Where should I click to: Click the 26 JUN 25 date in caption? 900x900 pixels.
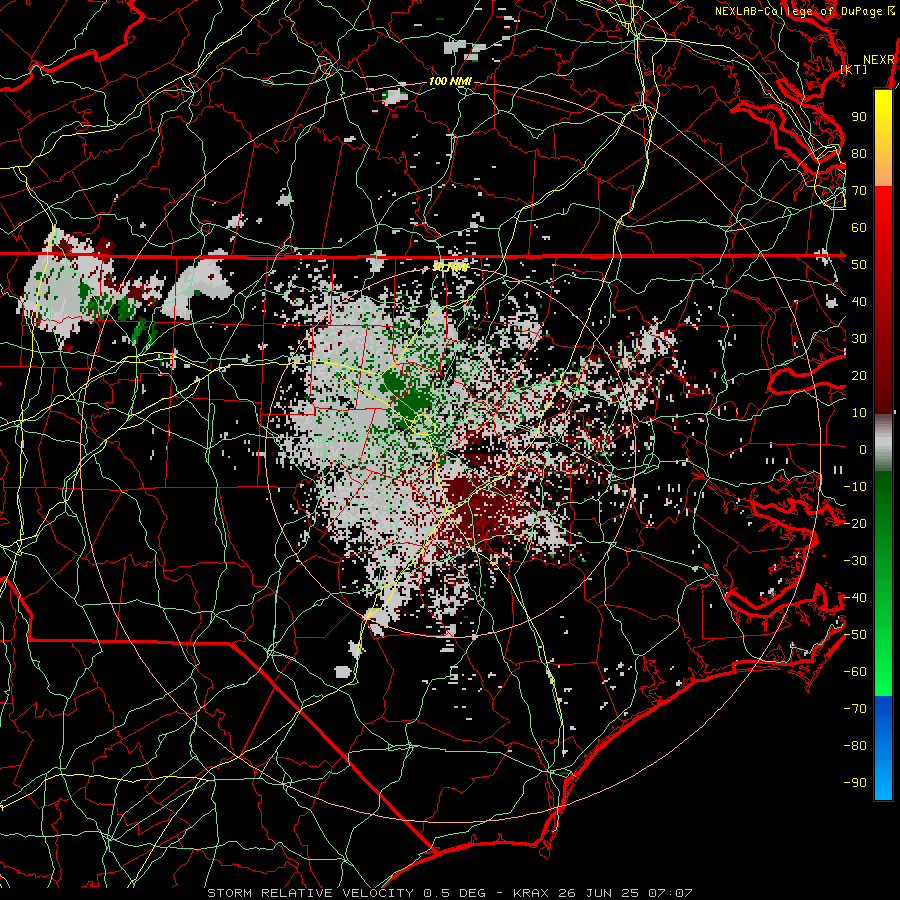[x=599, y=893]
